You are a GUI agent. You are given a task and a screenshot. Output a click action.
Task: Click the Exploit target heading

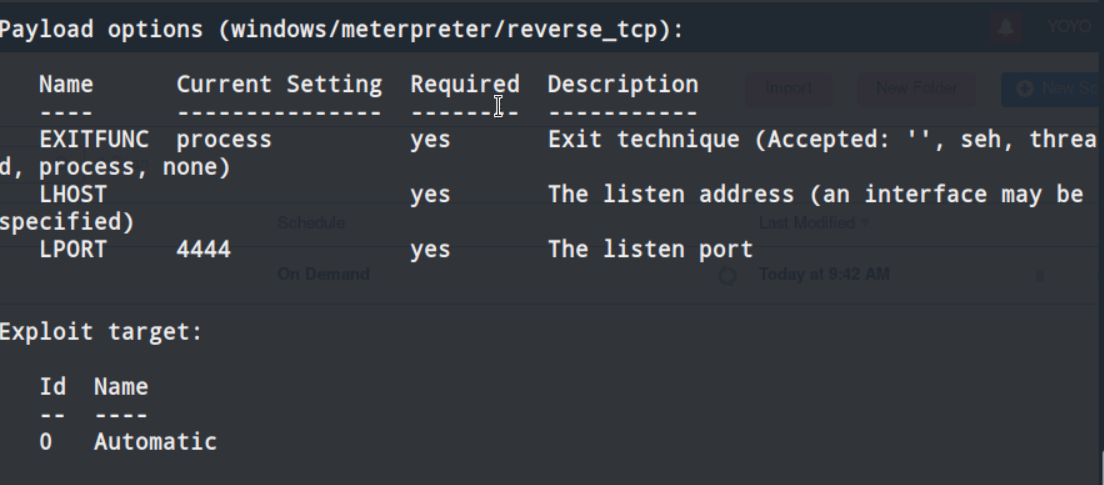pos(100,332)
